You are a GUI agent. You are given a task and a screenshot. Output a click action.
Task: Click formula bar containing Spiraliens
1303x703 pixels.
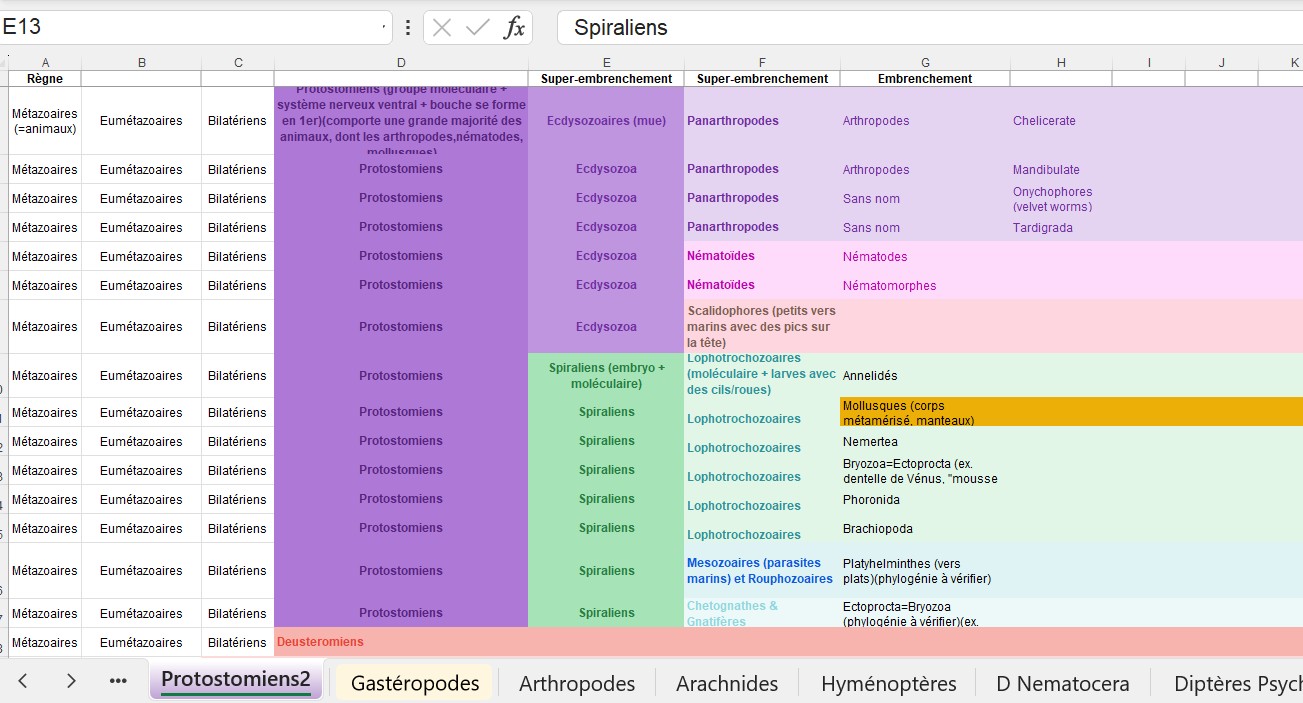pyautogui.click(x=930, y=28)
